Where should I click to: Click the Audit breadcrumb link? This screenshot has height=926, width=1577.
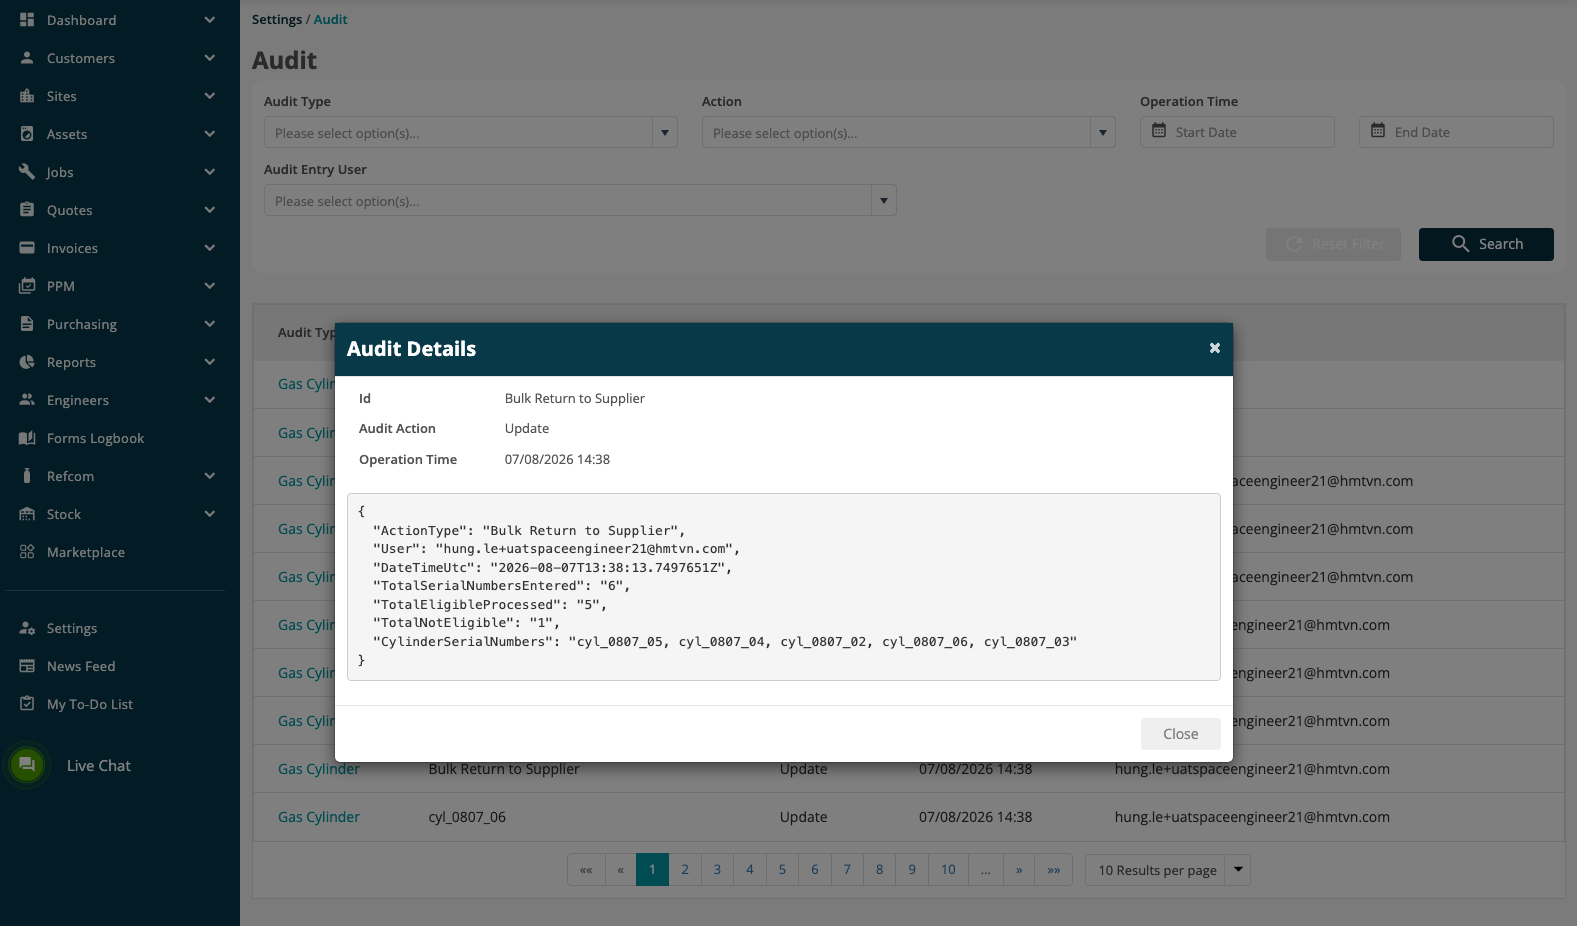(331, 19)
